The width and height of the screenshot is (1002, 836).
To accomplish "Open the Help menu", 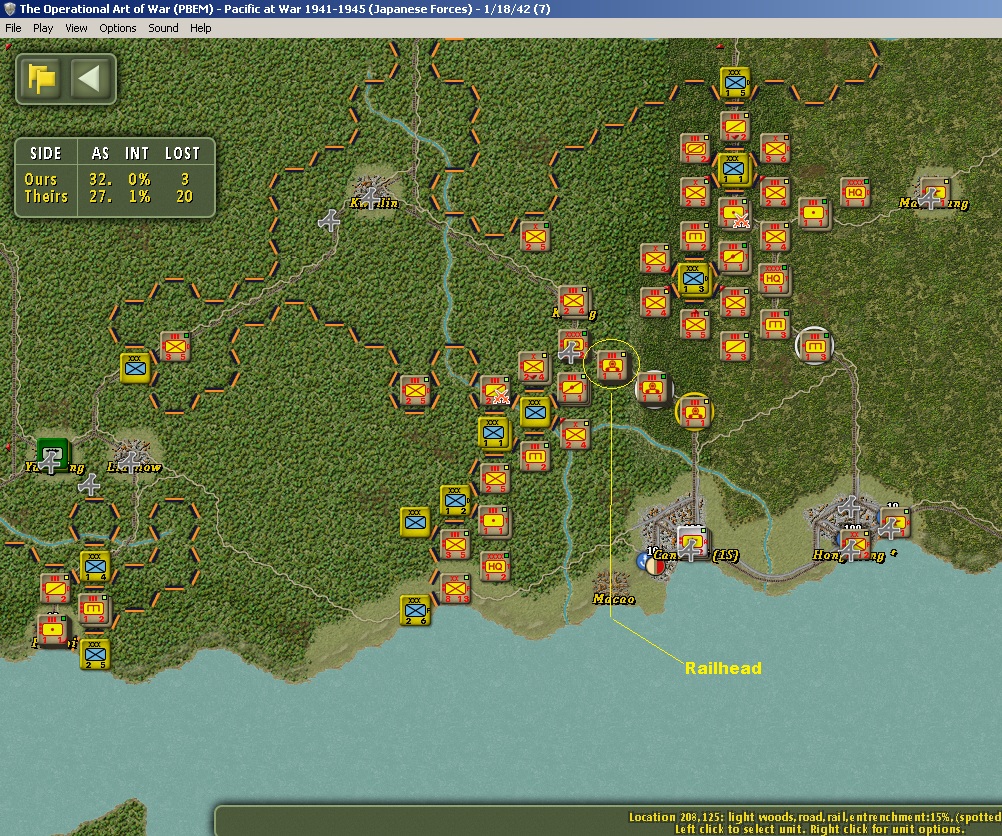I will click(x=200, y=28).
